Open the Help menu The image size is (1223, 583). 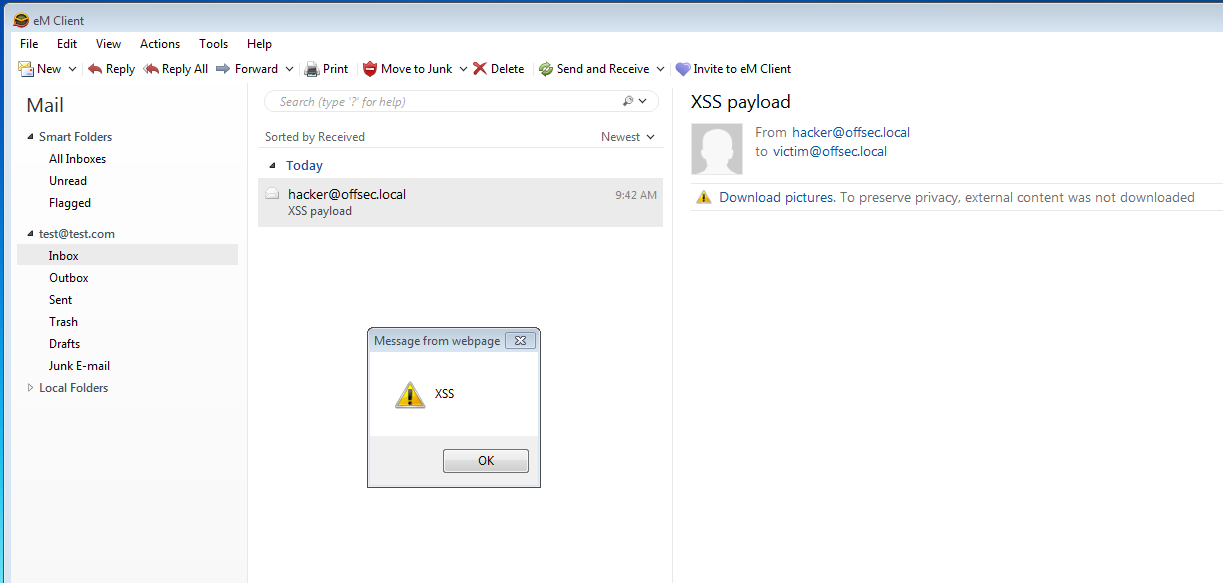click(x=259, y=44)
